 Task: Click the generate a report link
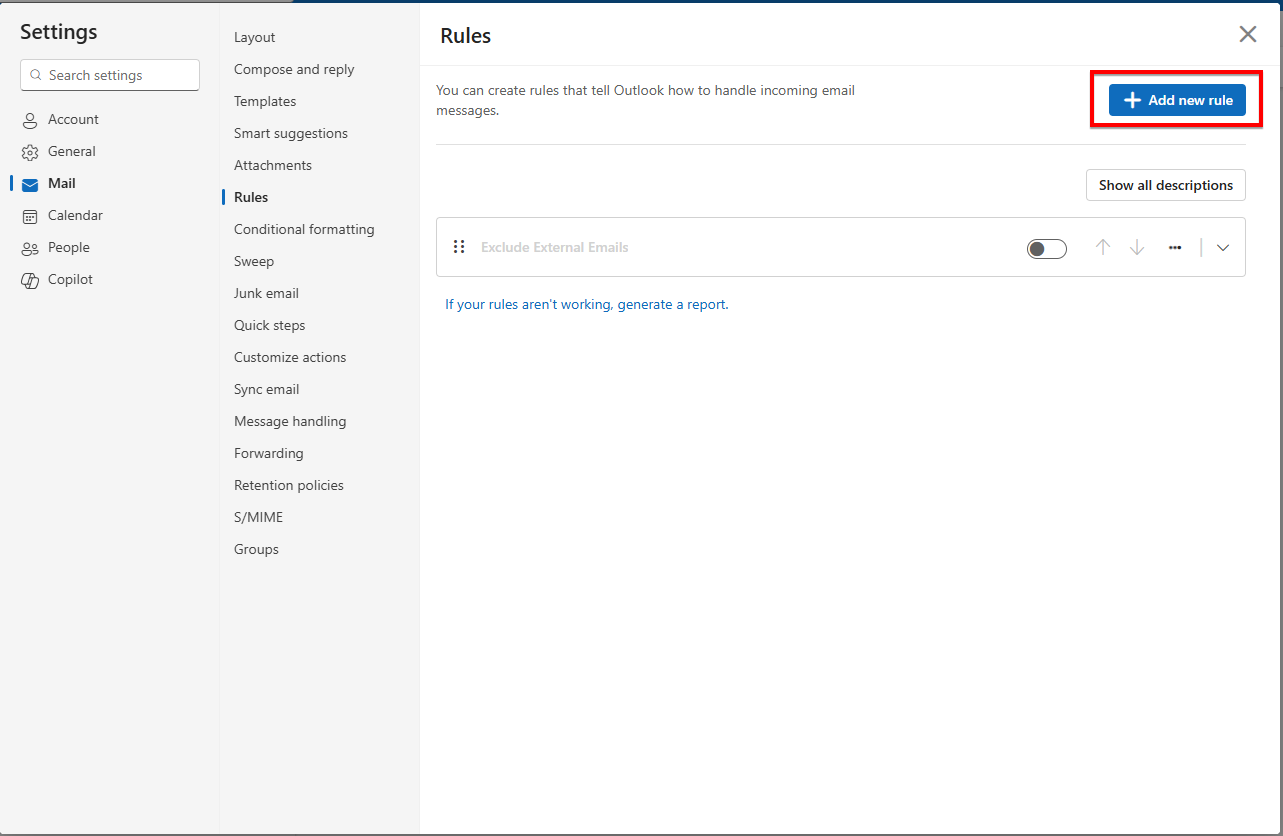coord(672,304)
